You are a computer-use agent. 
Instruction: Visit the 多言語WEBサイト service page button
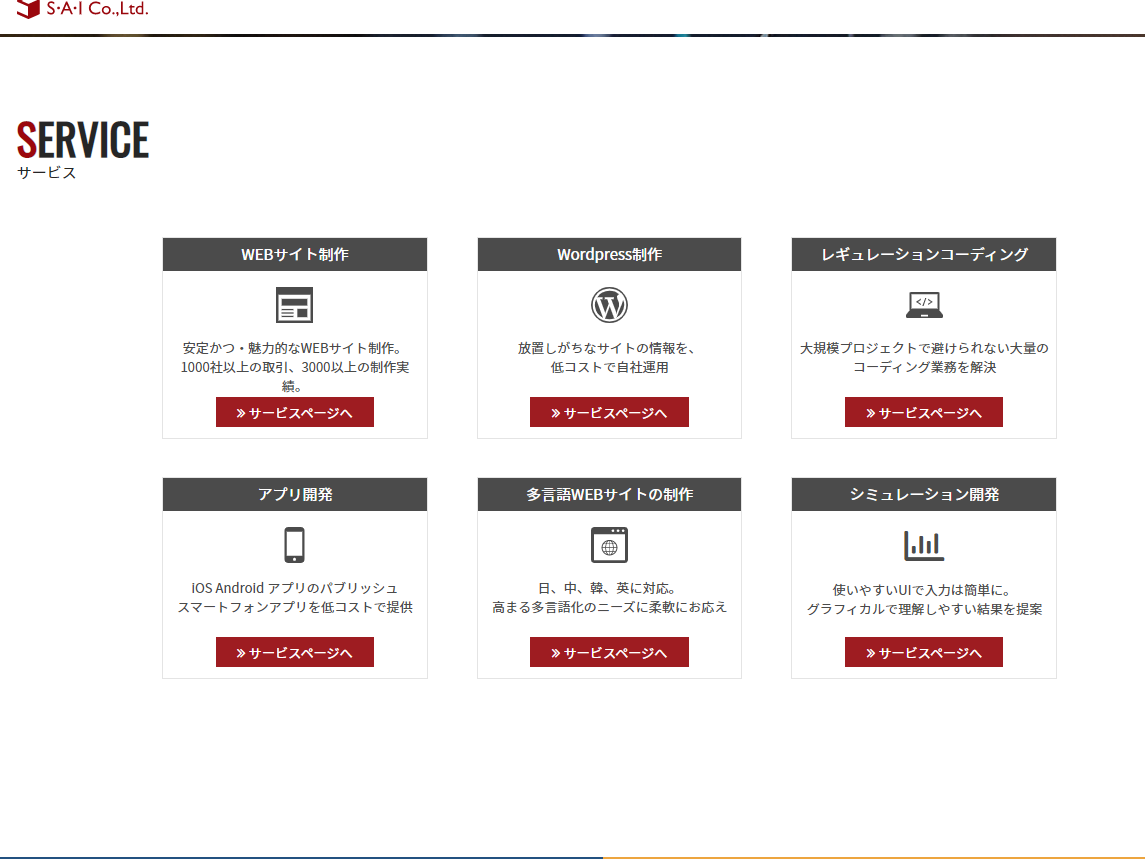click(x=609, y=652)
